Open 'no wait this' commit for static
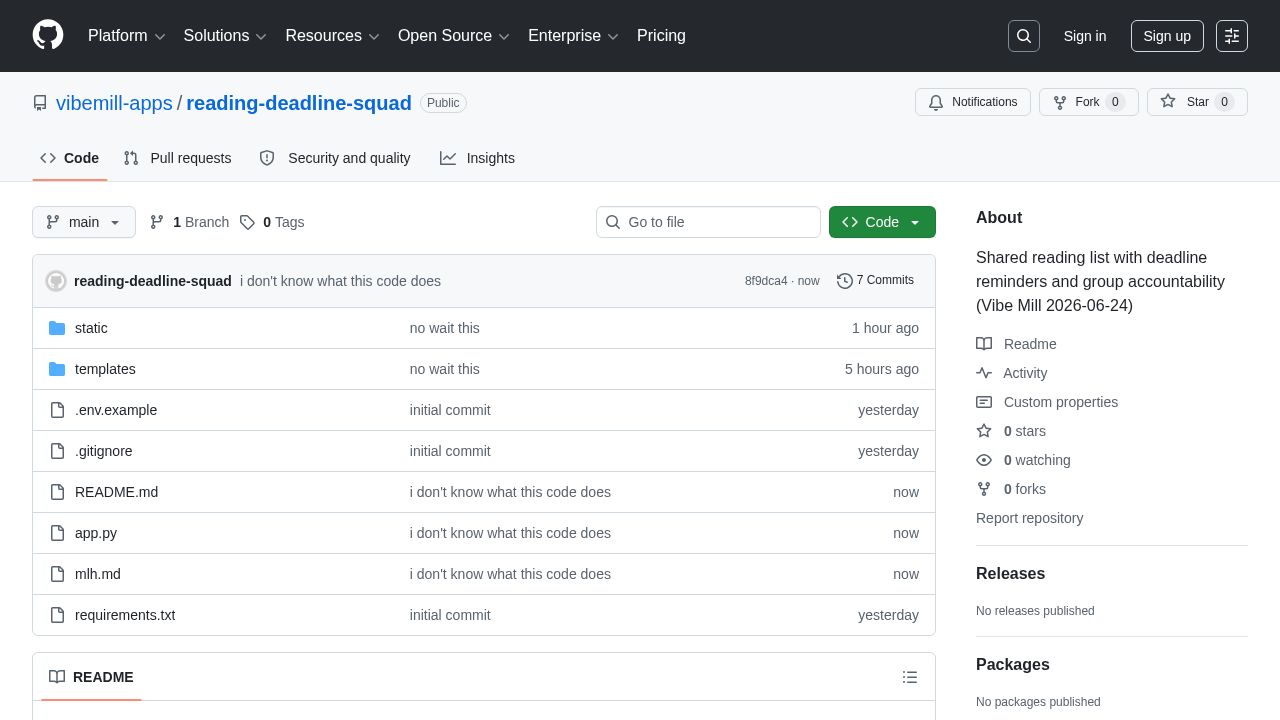 pyautogui.click(x=444, y=328)
